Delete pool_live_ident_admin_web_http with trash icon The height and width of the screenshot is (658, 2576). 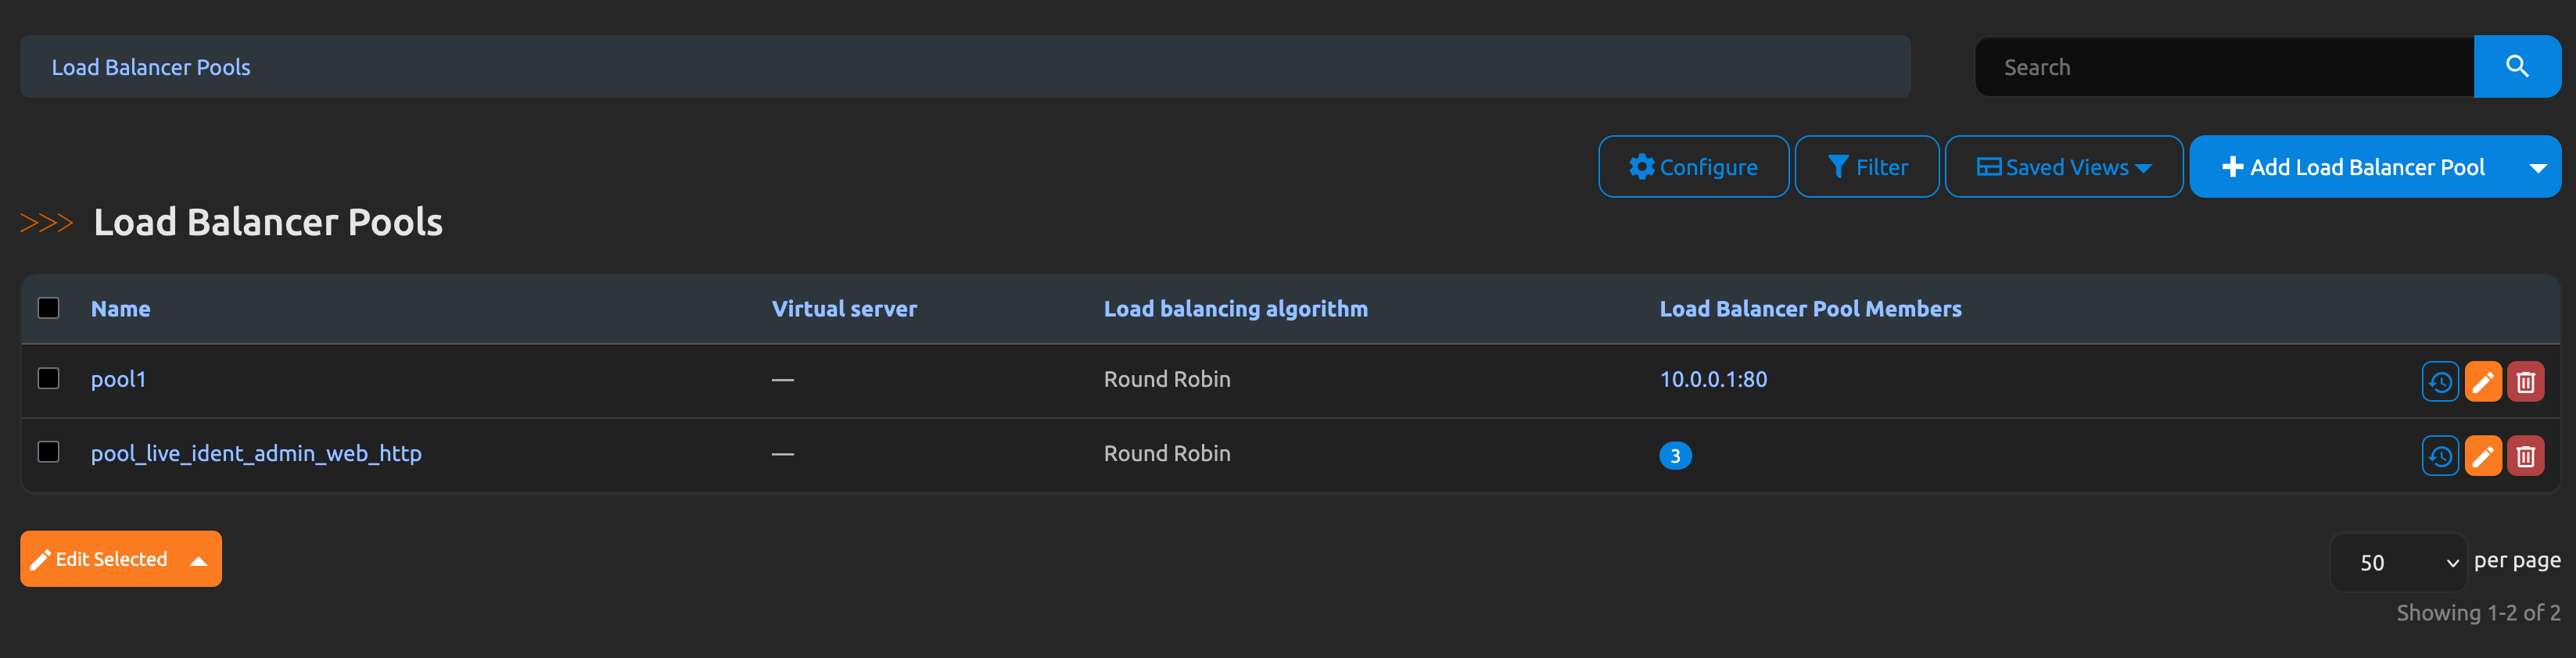2525,455
